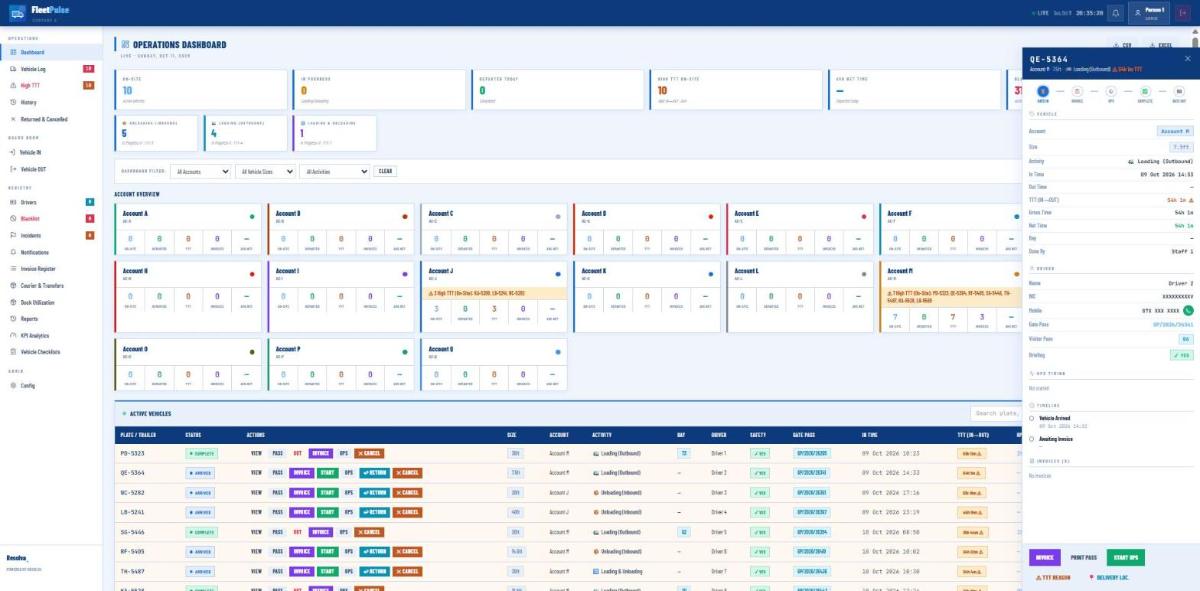Open the Person 1 user profile
The image size is (1200, 591).
point(1148,13)
